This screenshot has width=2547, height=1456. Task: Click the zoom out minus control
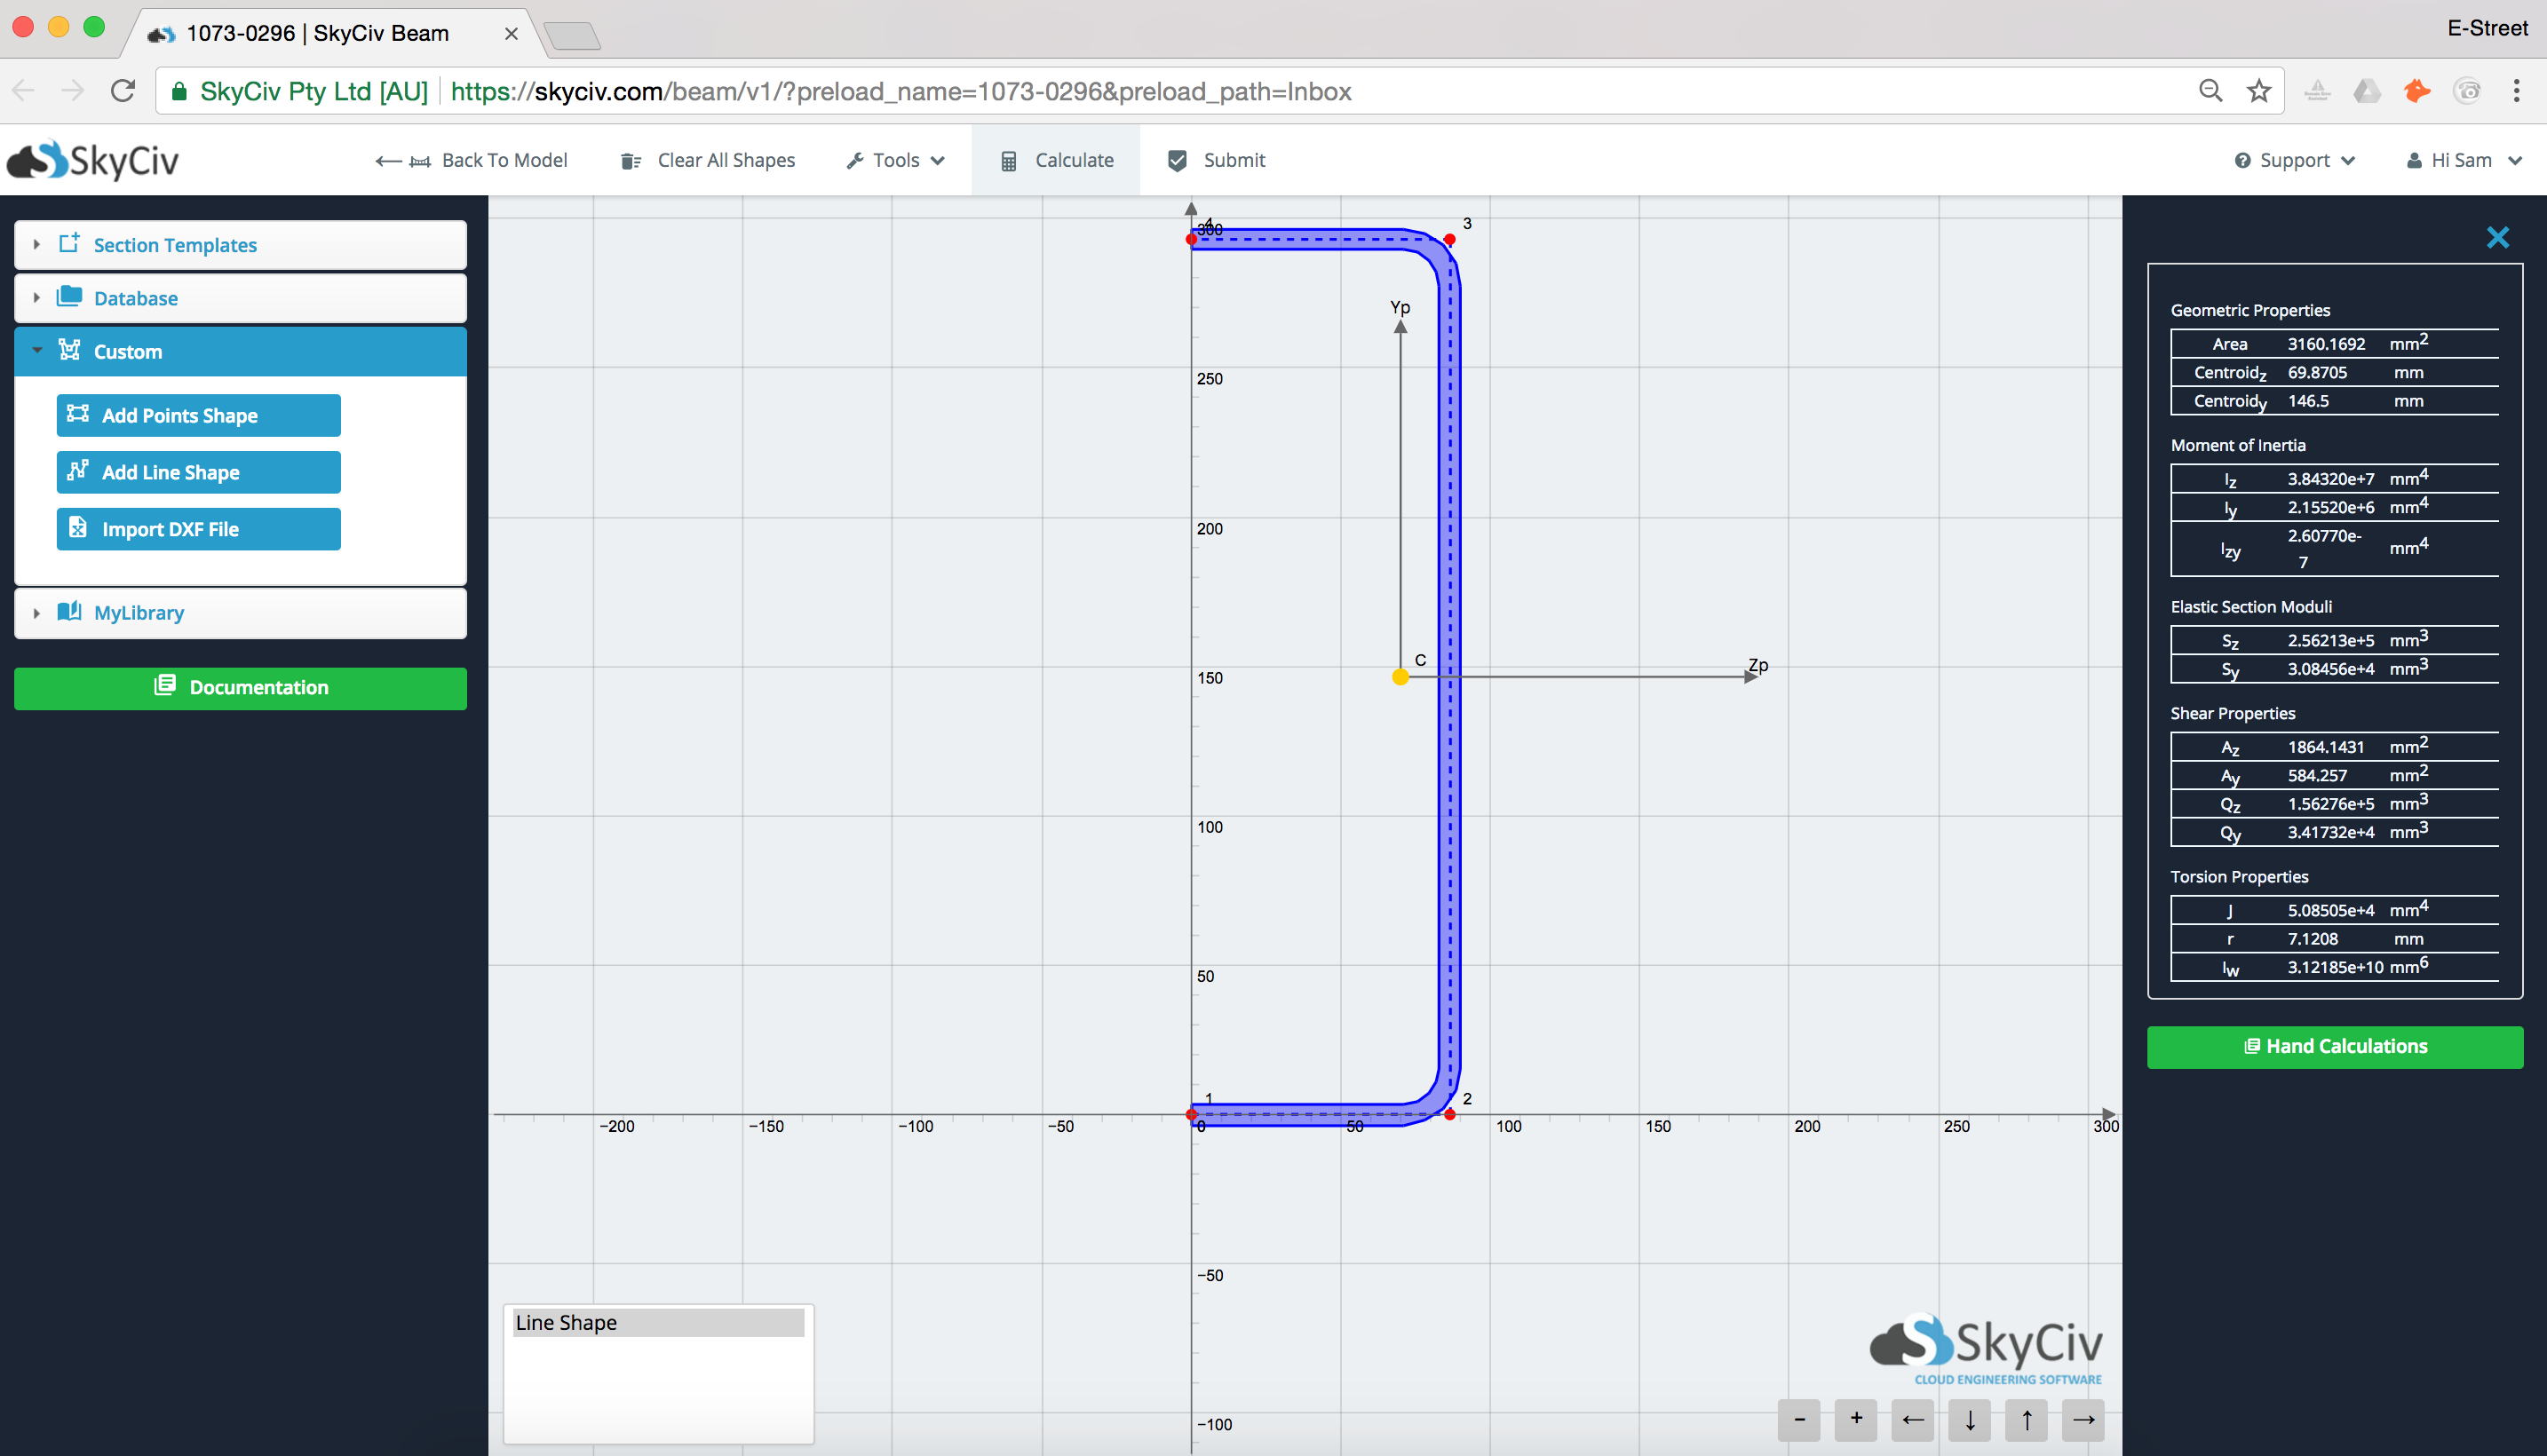[x=1798, y=1420]
